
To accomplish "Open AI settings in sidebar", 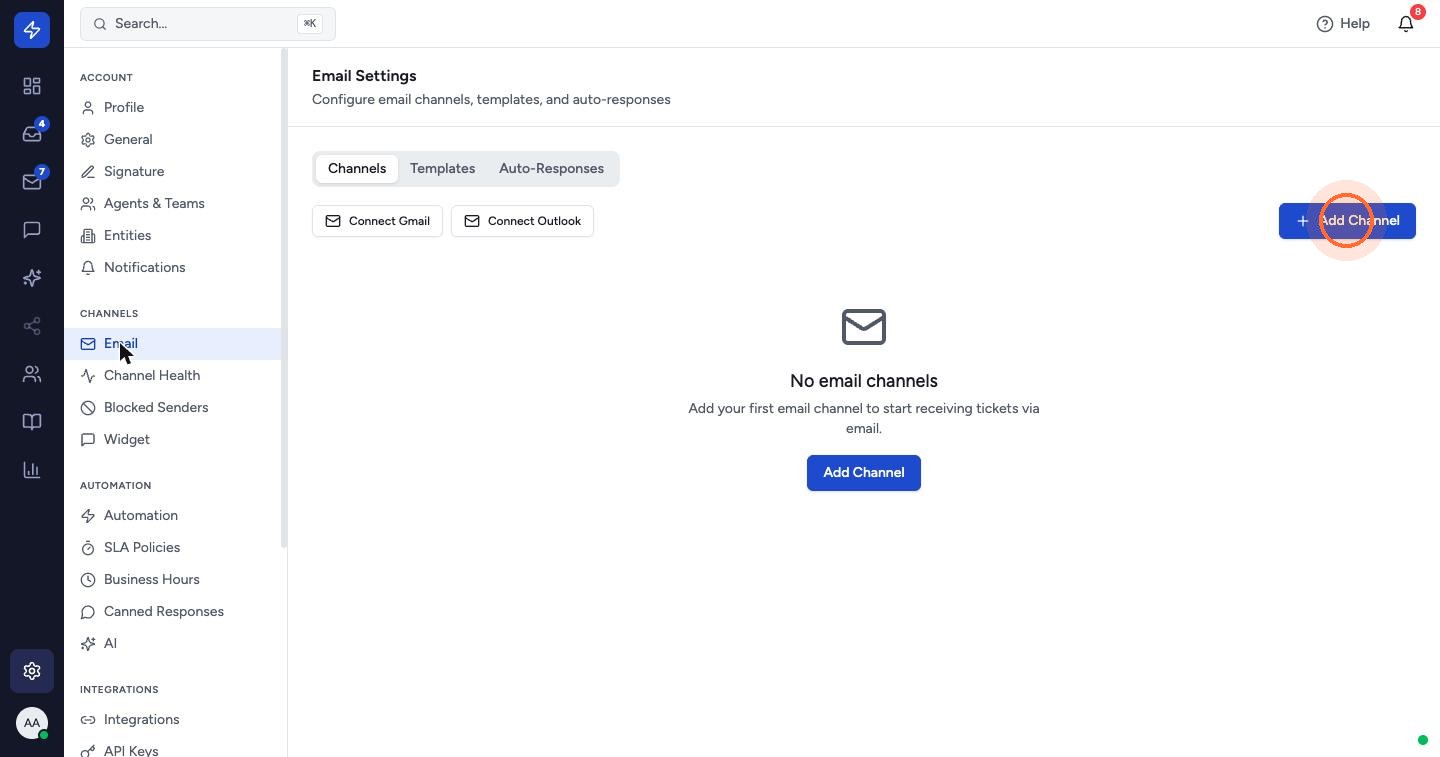I will click(x=172, y=644).
